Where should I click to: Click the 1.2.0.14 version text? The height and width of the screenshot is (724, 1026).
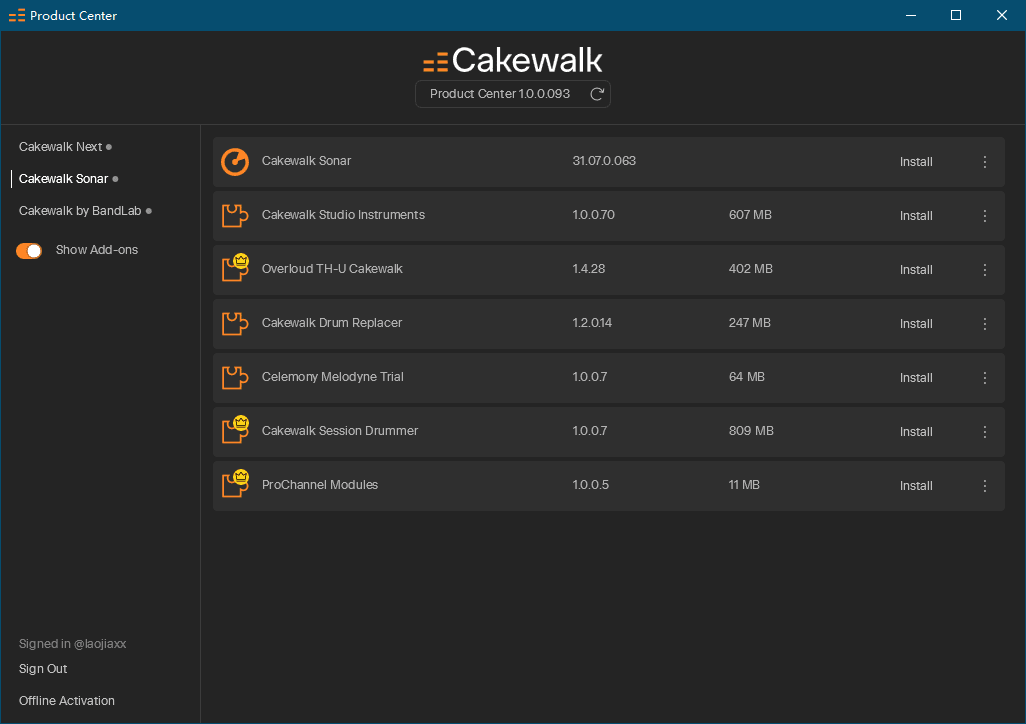coord(592,323)
